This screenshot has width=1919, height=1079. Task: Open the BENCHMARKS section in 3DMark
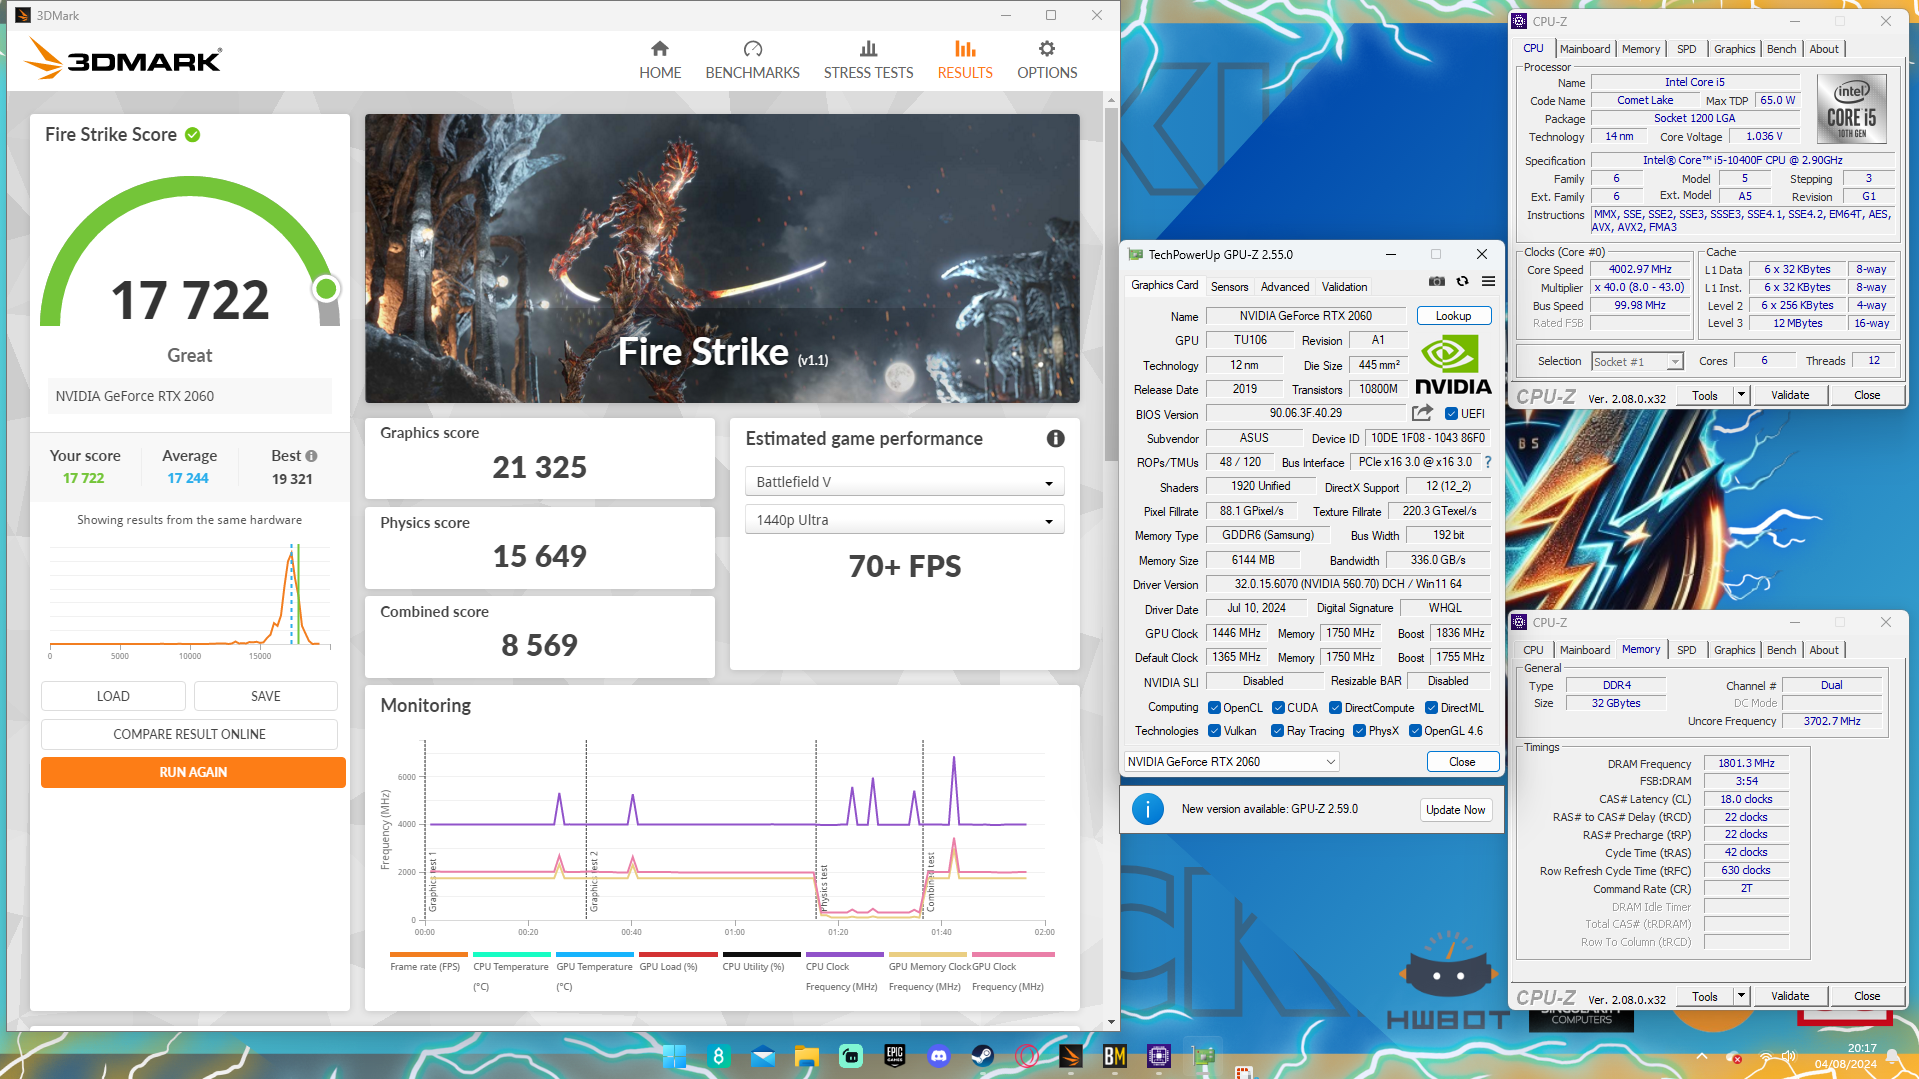click(752, 60)
